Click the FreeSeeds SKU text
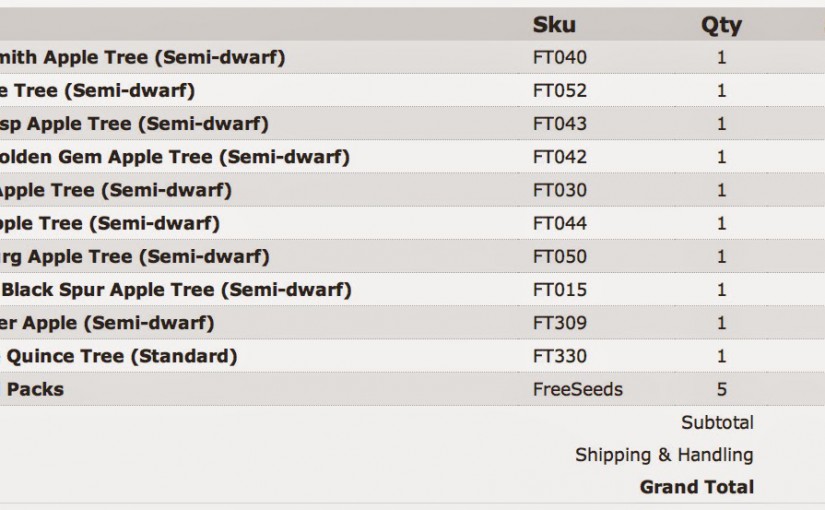Image resolution: width=825 pixels, height=510 pixels. click(578, 389)
